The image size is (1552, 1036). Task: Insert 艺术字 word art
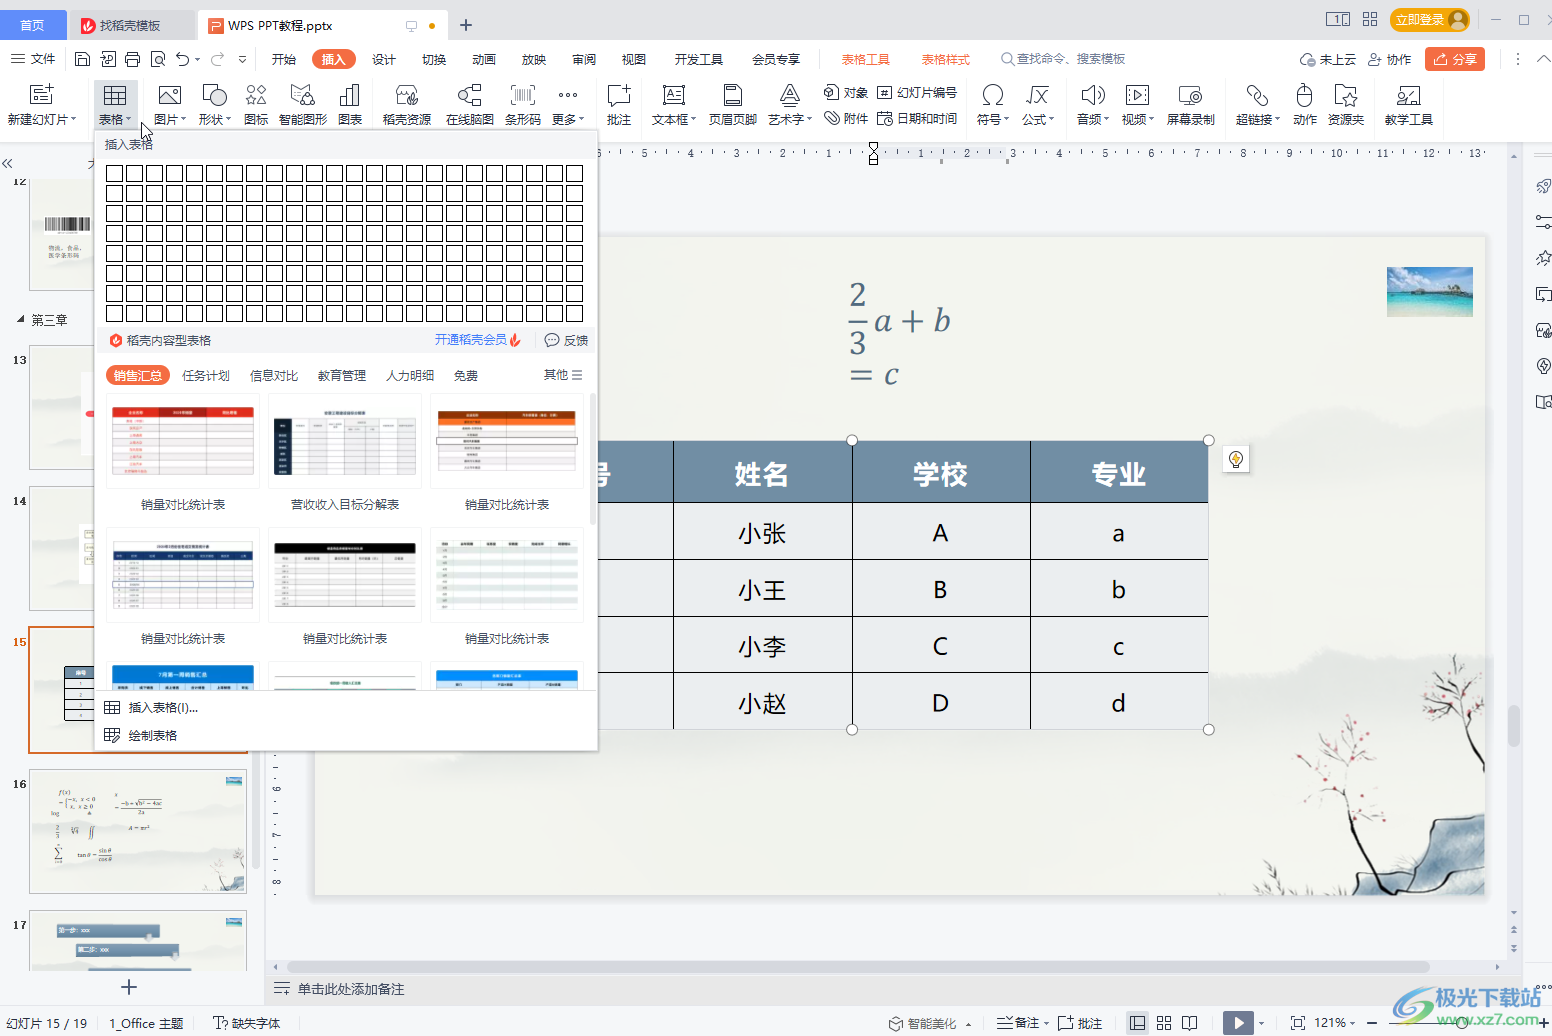790,104
